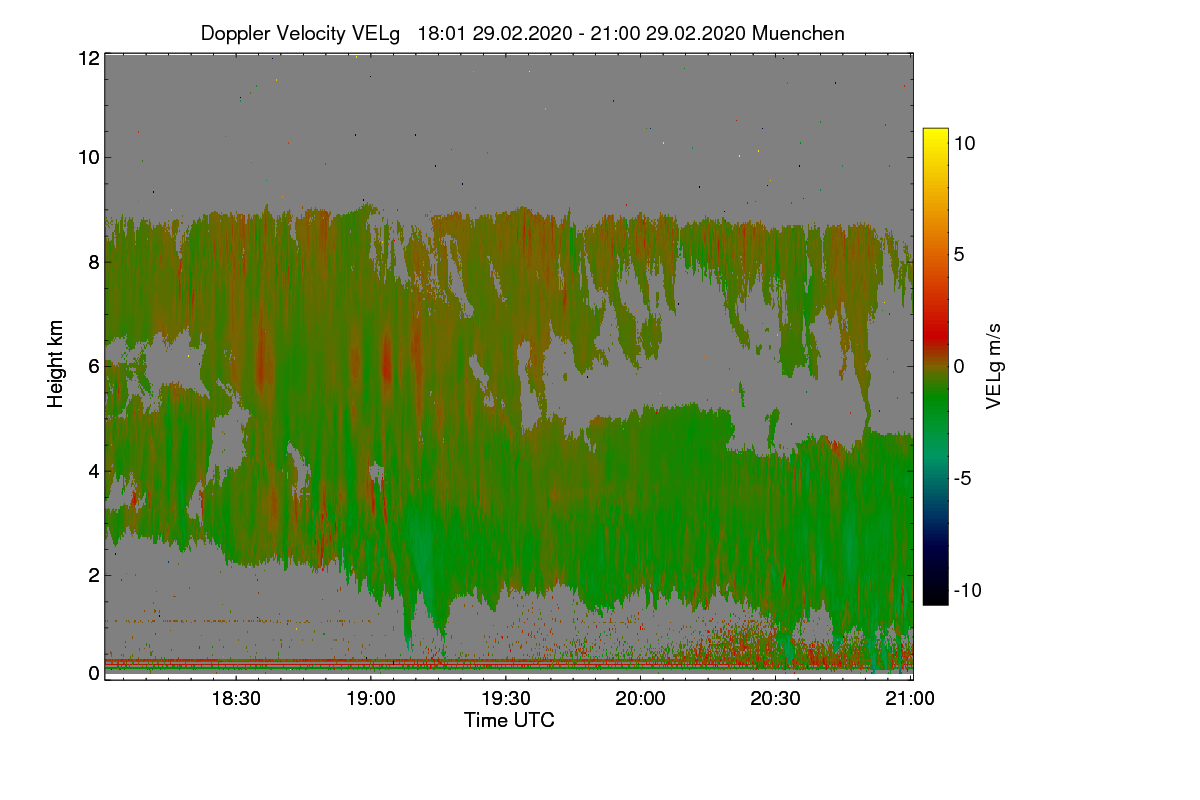Click the height tick label 2
The width and height of the screenshot is (1200, 800).
(x=93, y=574)
